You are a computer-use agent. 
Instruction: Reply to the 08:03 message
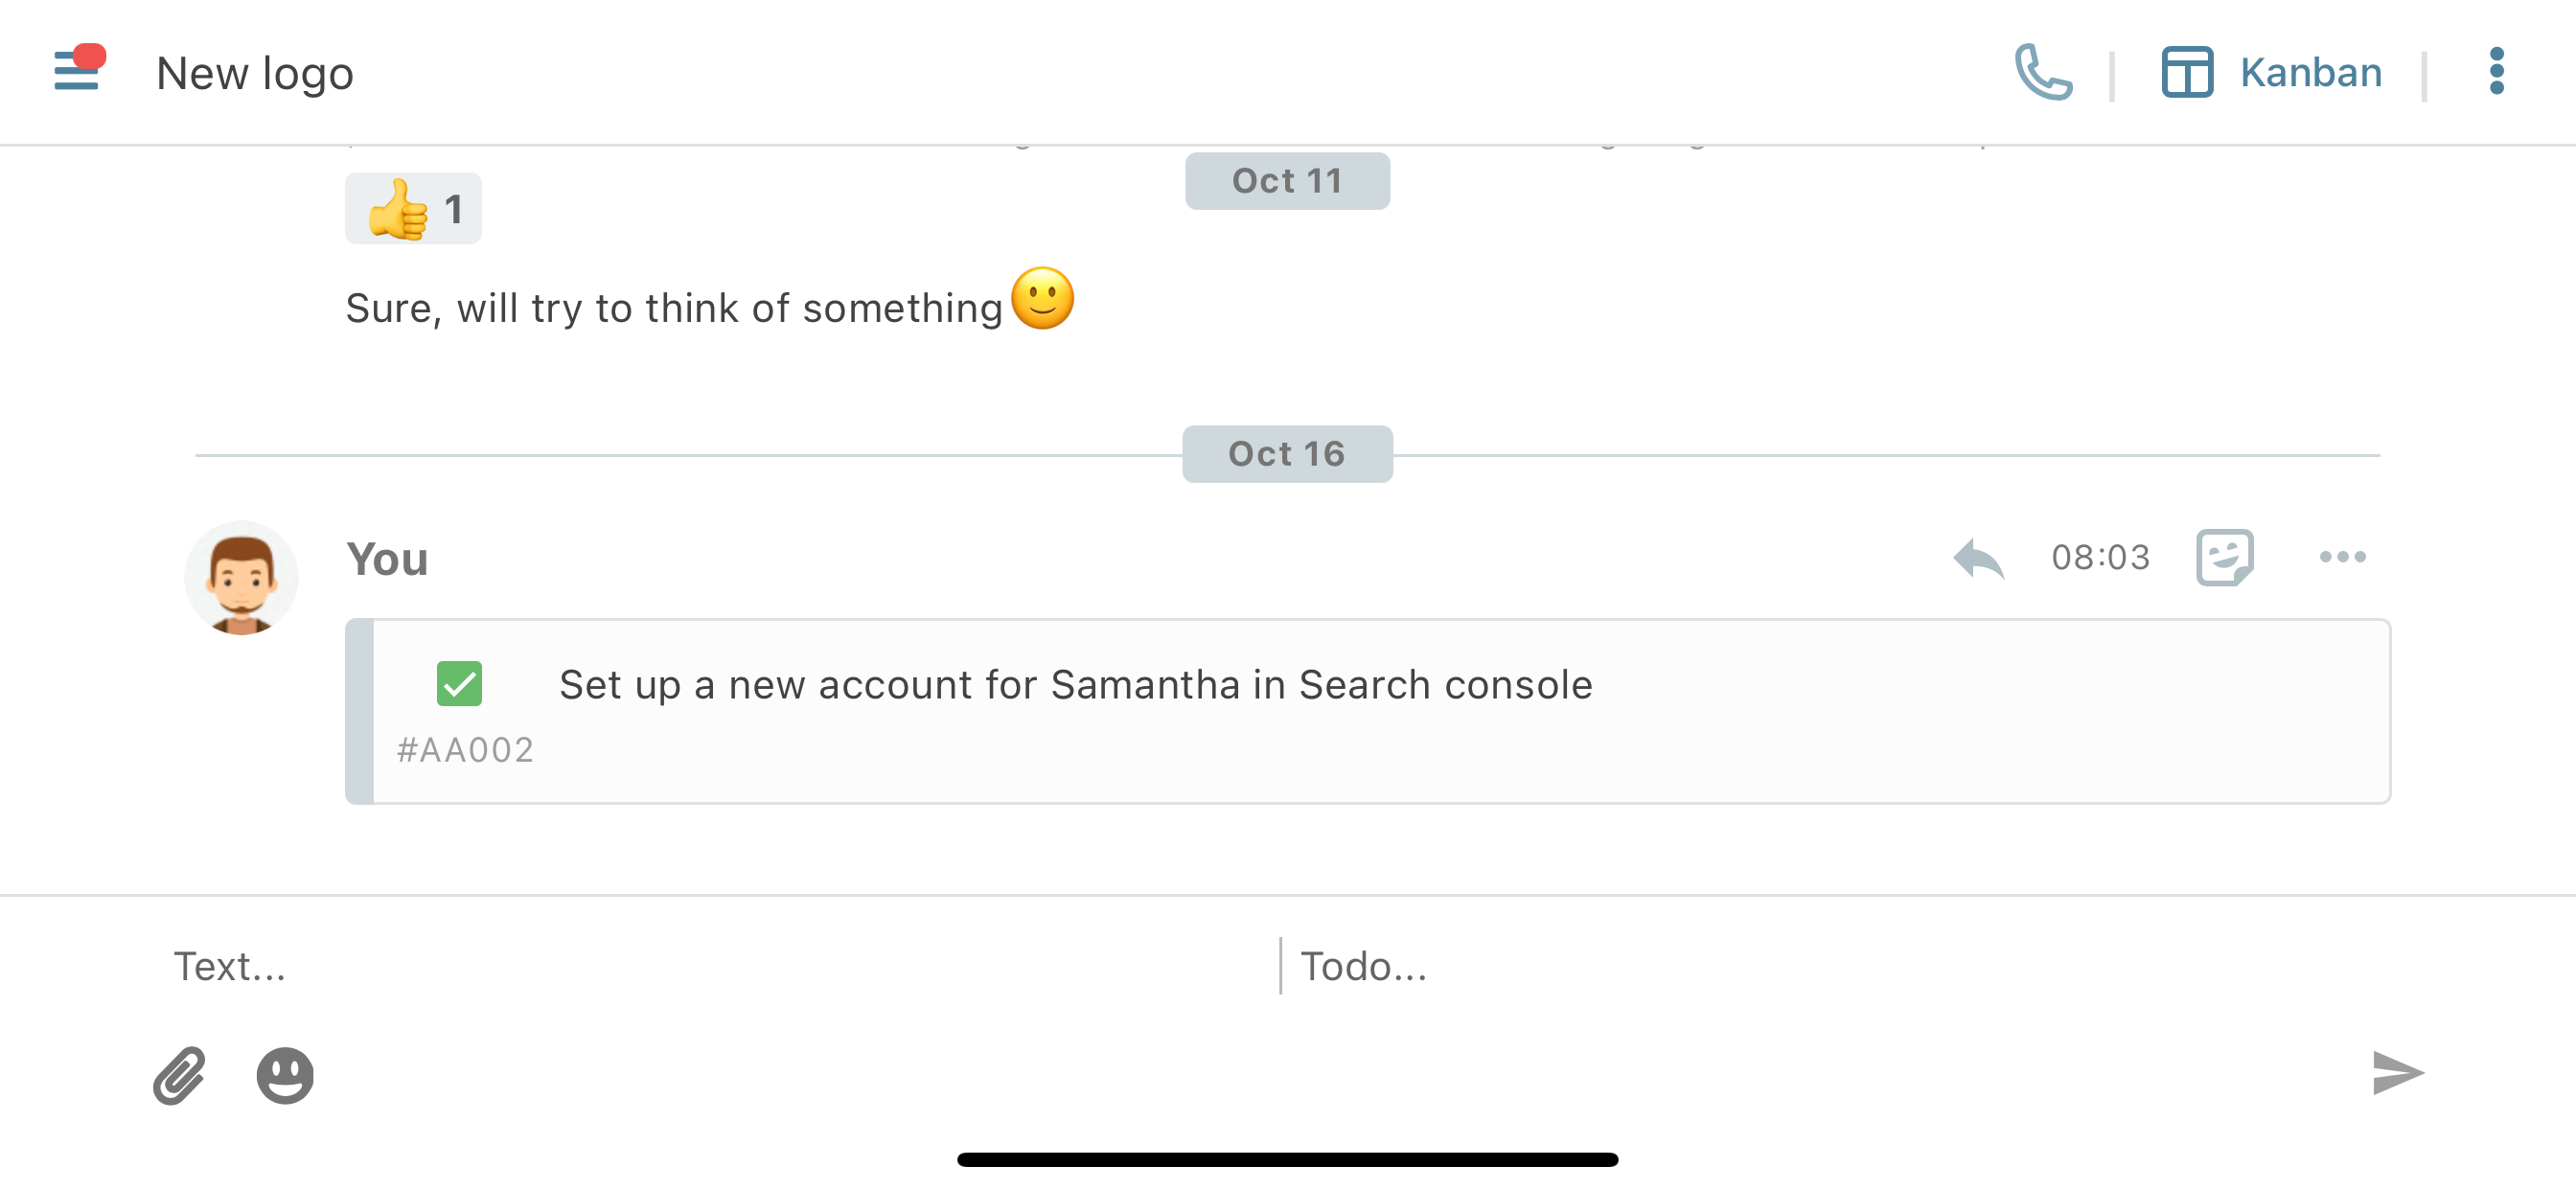[x=1978, y=558]
